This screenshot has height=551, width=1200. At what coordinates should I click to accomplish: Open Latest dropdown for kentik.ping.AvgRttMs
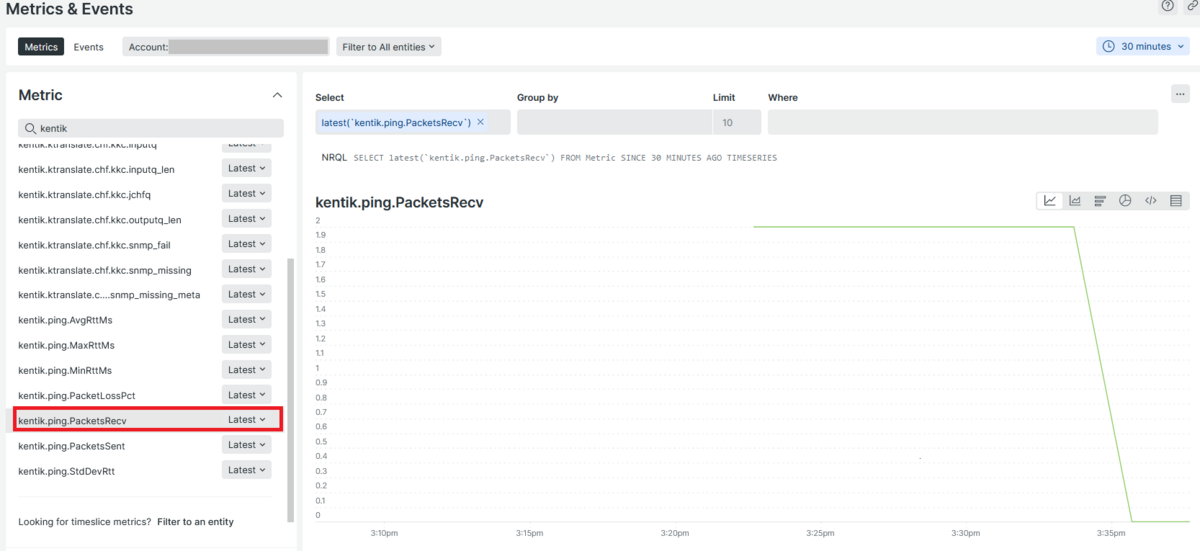246,320
